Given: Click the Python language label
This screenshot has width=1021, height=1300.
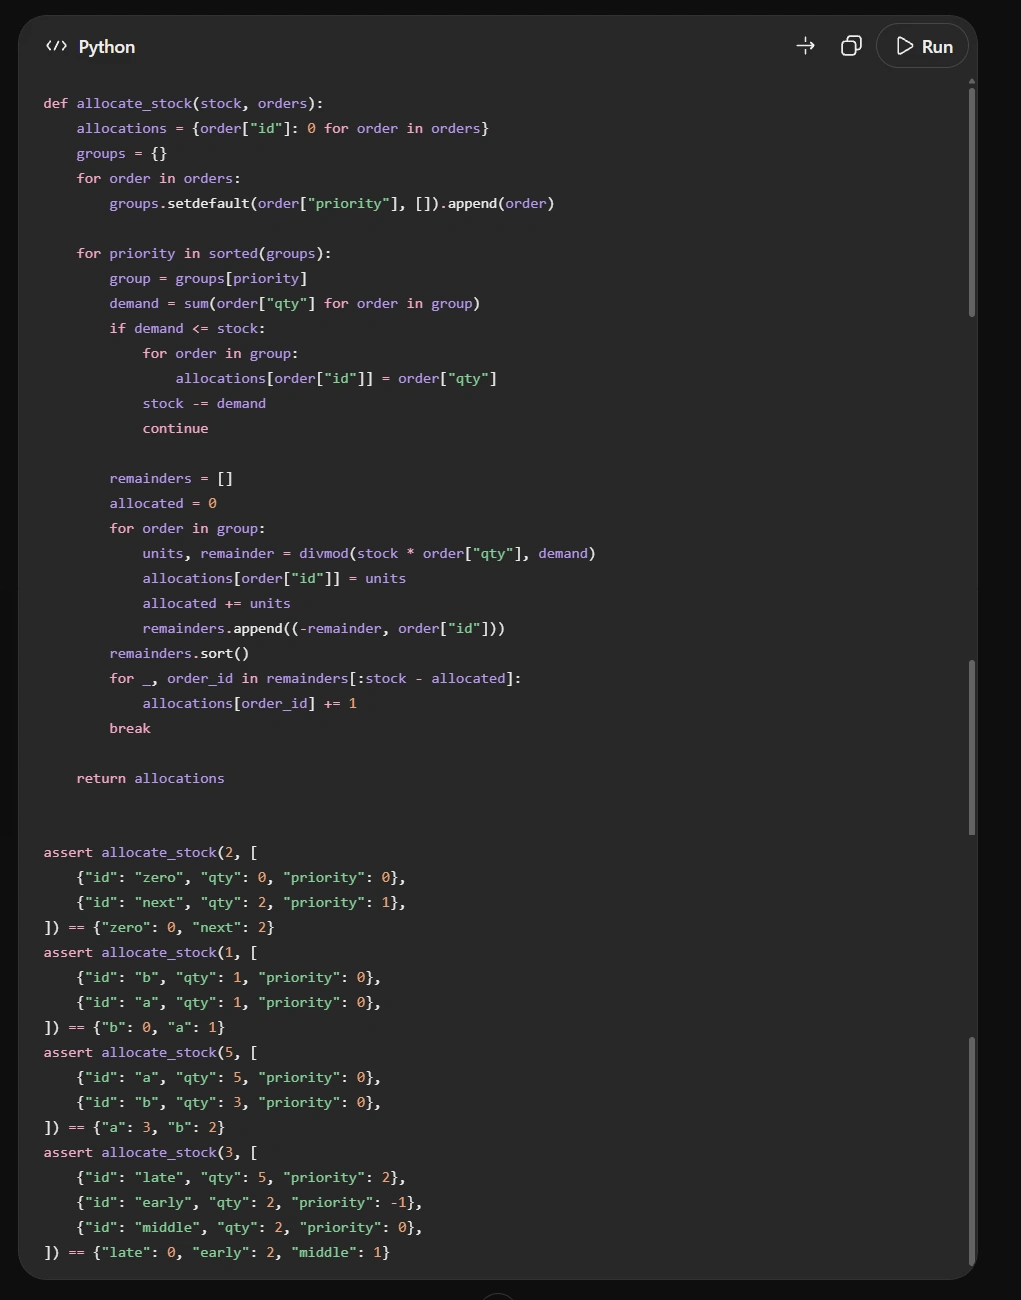Looking at the screenshot, I should (x=107, y=47).
